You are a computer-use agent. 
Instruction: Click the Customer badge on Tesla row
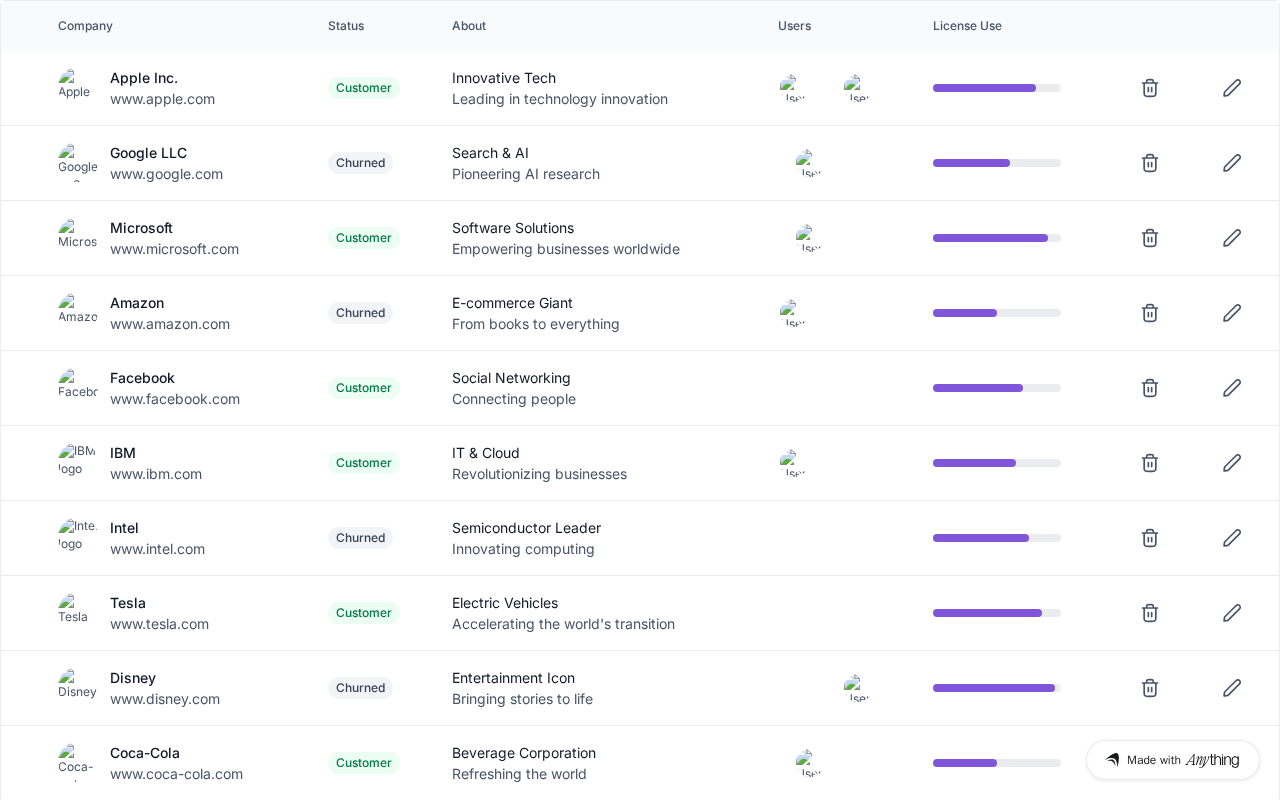363,613
